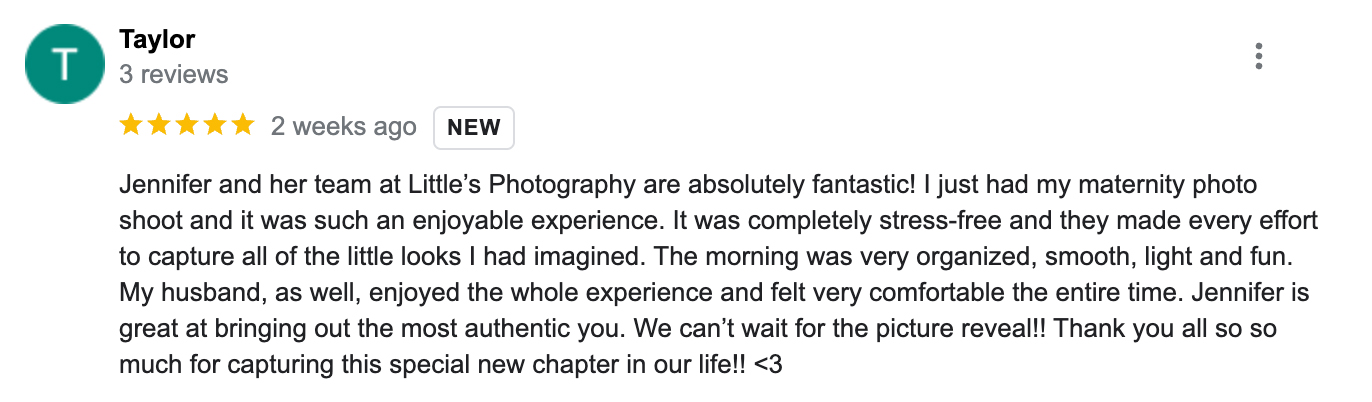Open reviewer name Taylor's profile
The height and width of the screenshot is (402, 1372).
coord(157,40)
